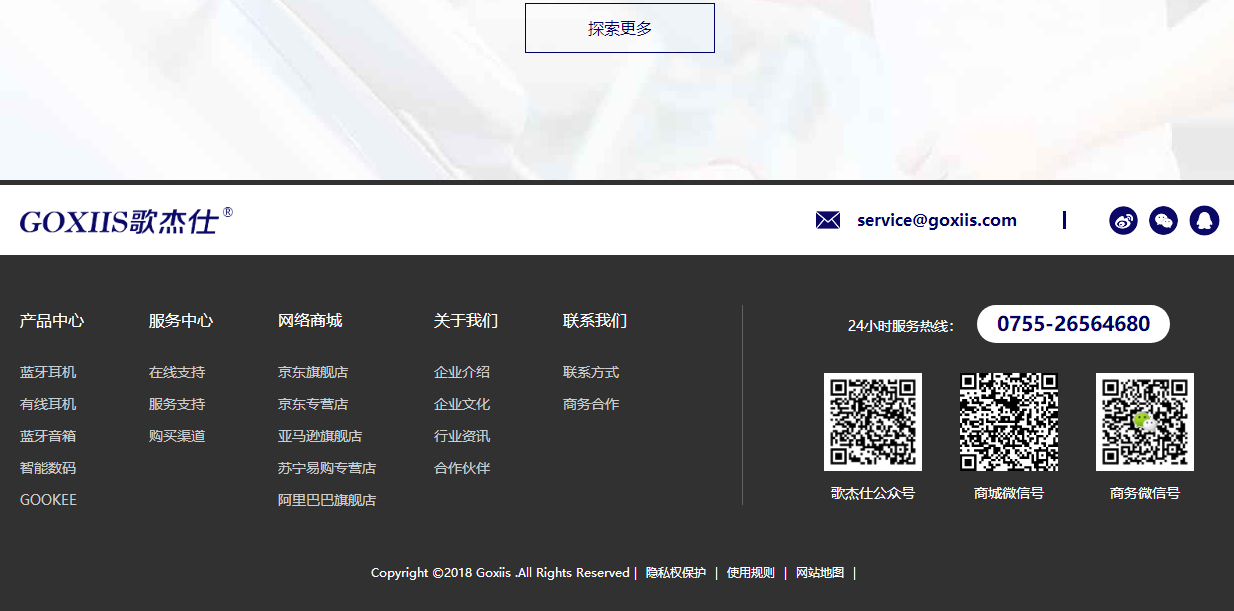Click the 隐私权保护 footer link
1234x611 pixels.
675,573
